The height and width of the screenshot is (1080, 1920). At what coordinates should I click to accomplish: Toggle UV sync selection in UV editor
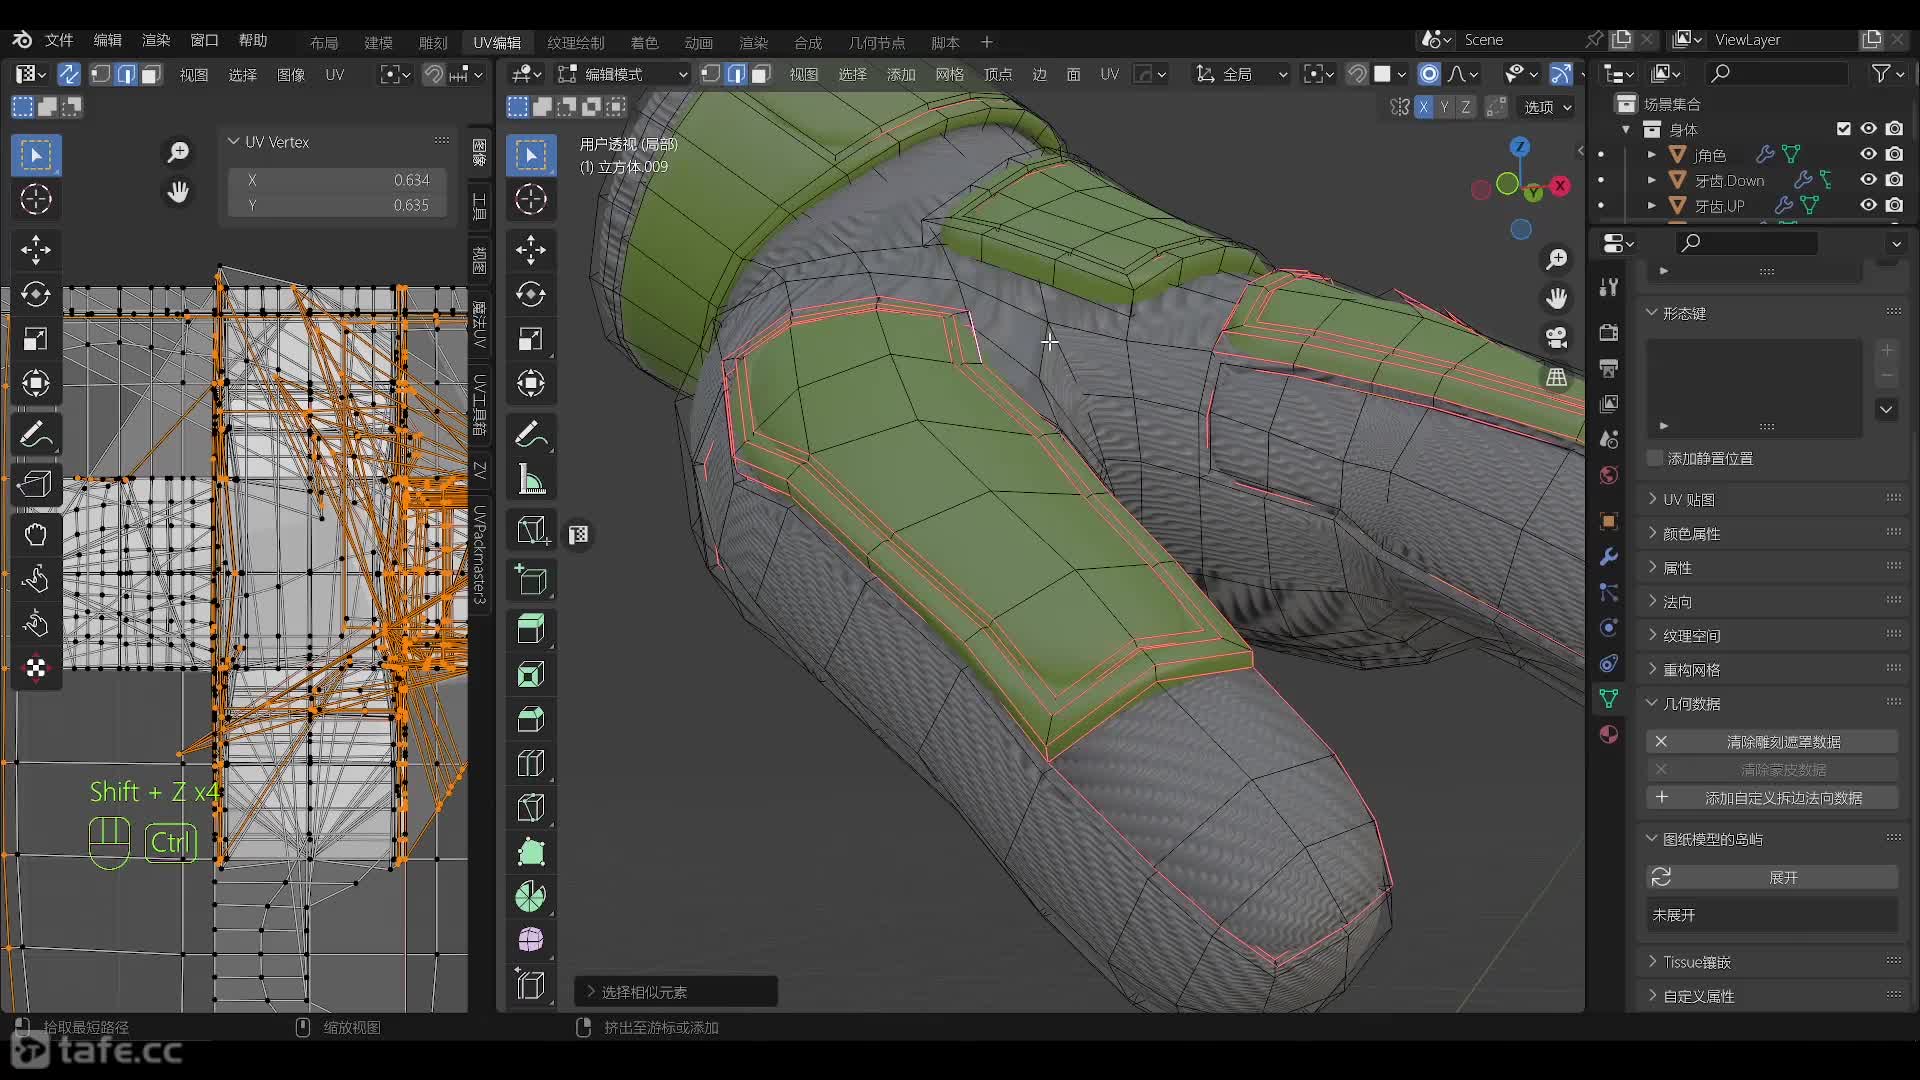(69, 74)
